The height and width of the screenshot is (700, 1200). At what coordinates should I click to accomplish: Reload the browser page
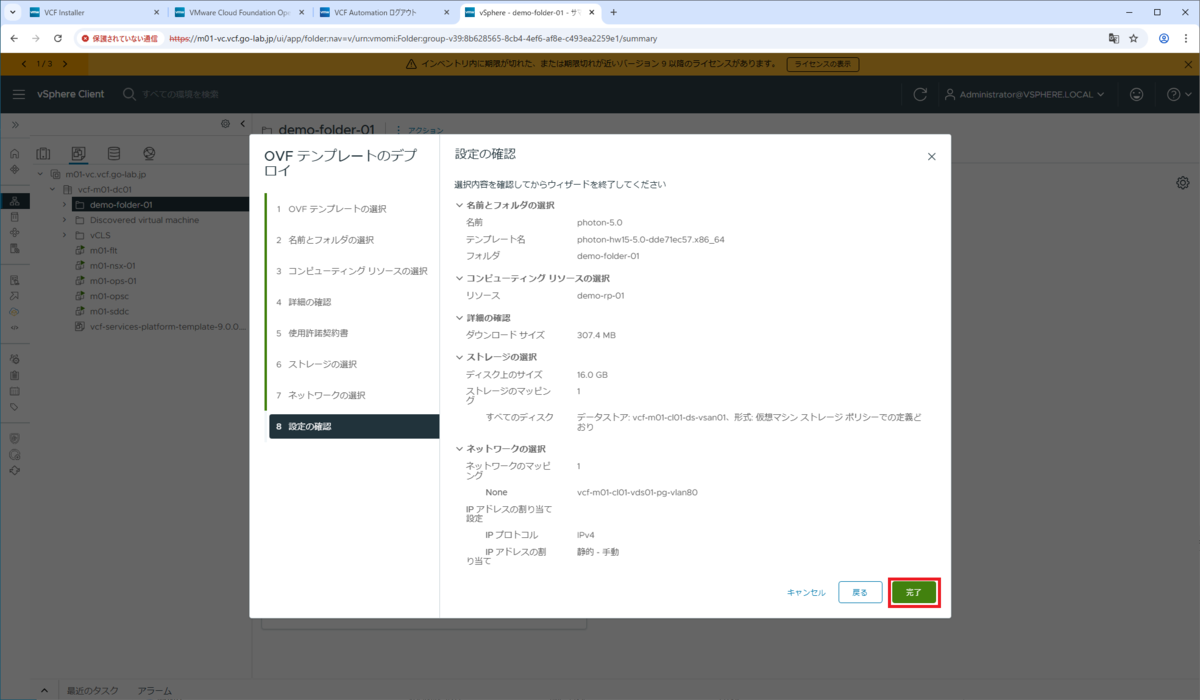[58, 38]
